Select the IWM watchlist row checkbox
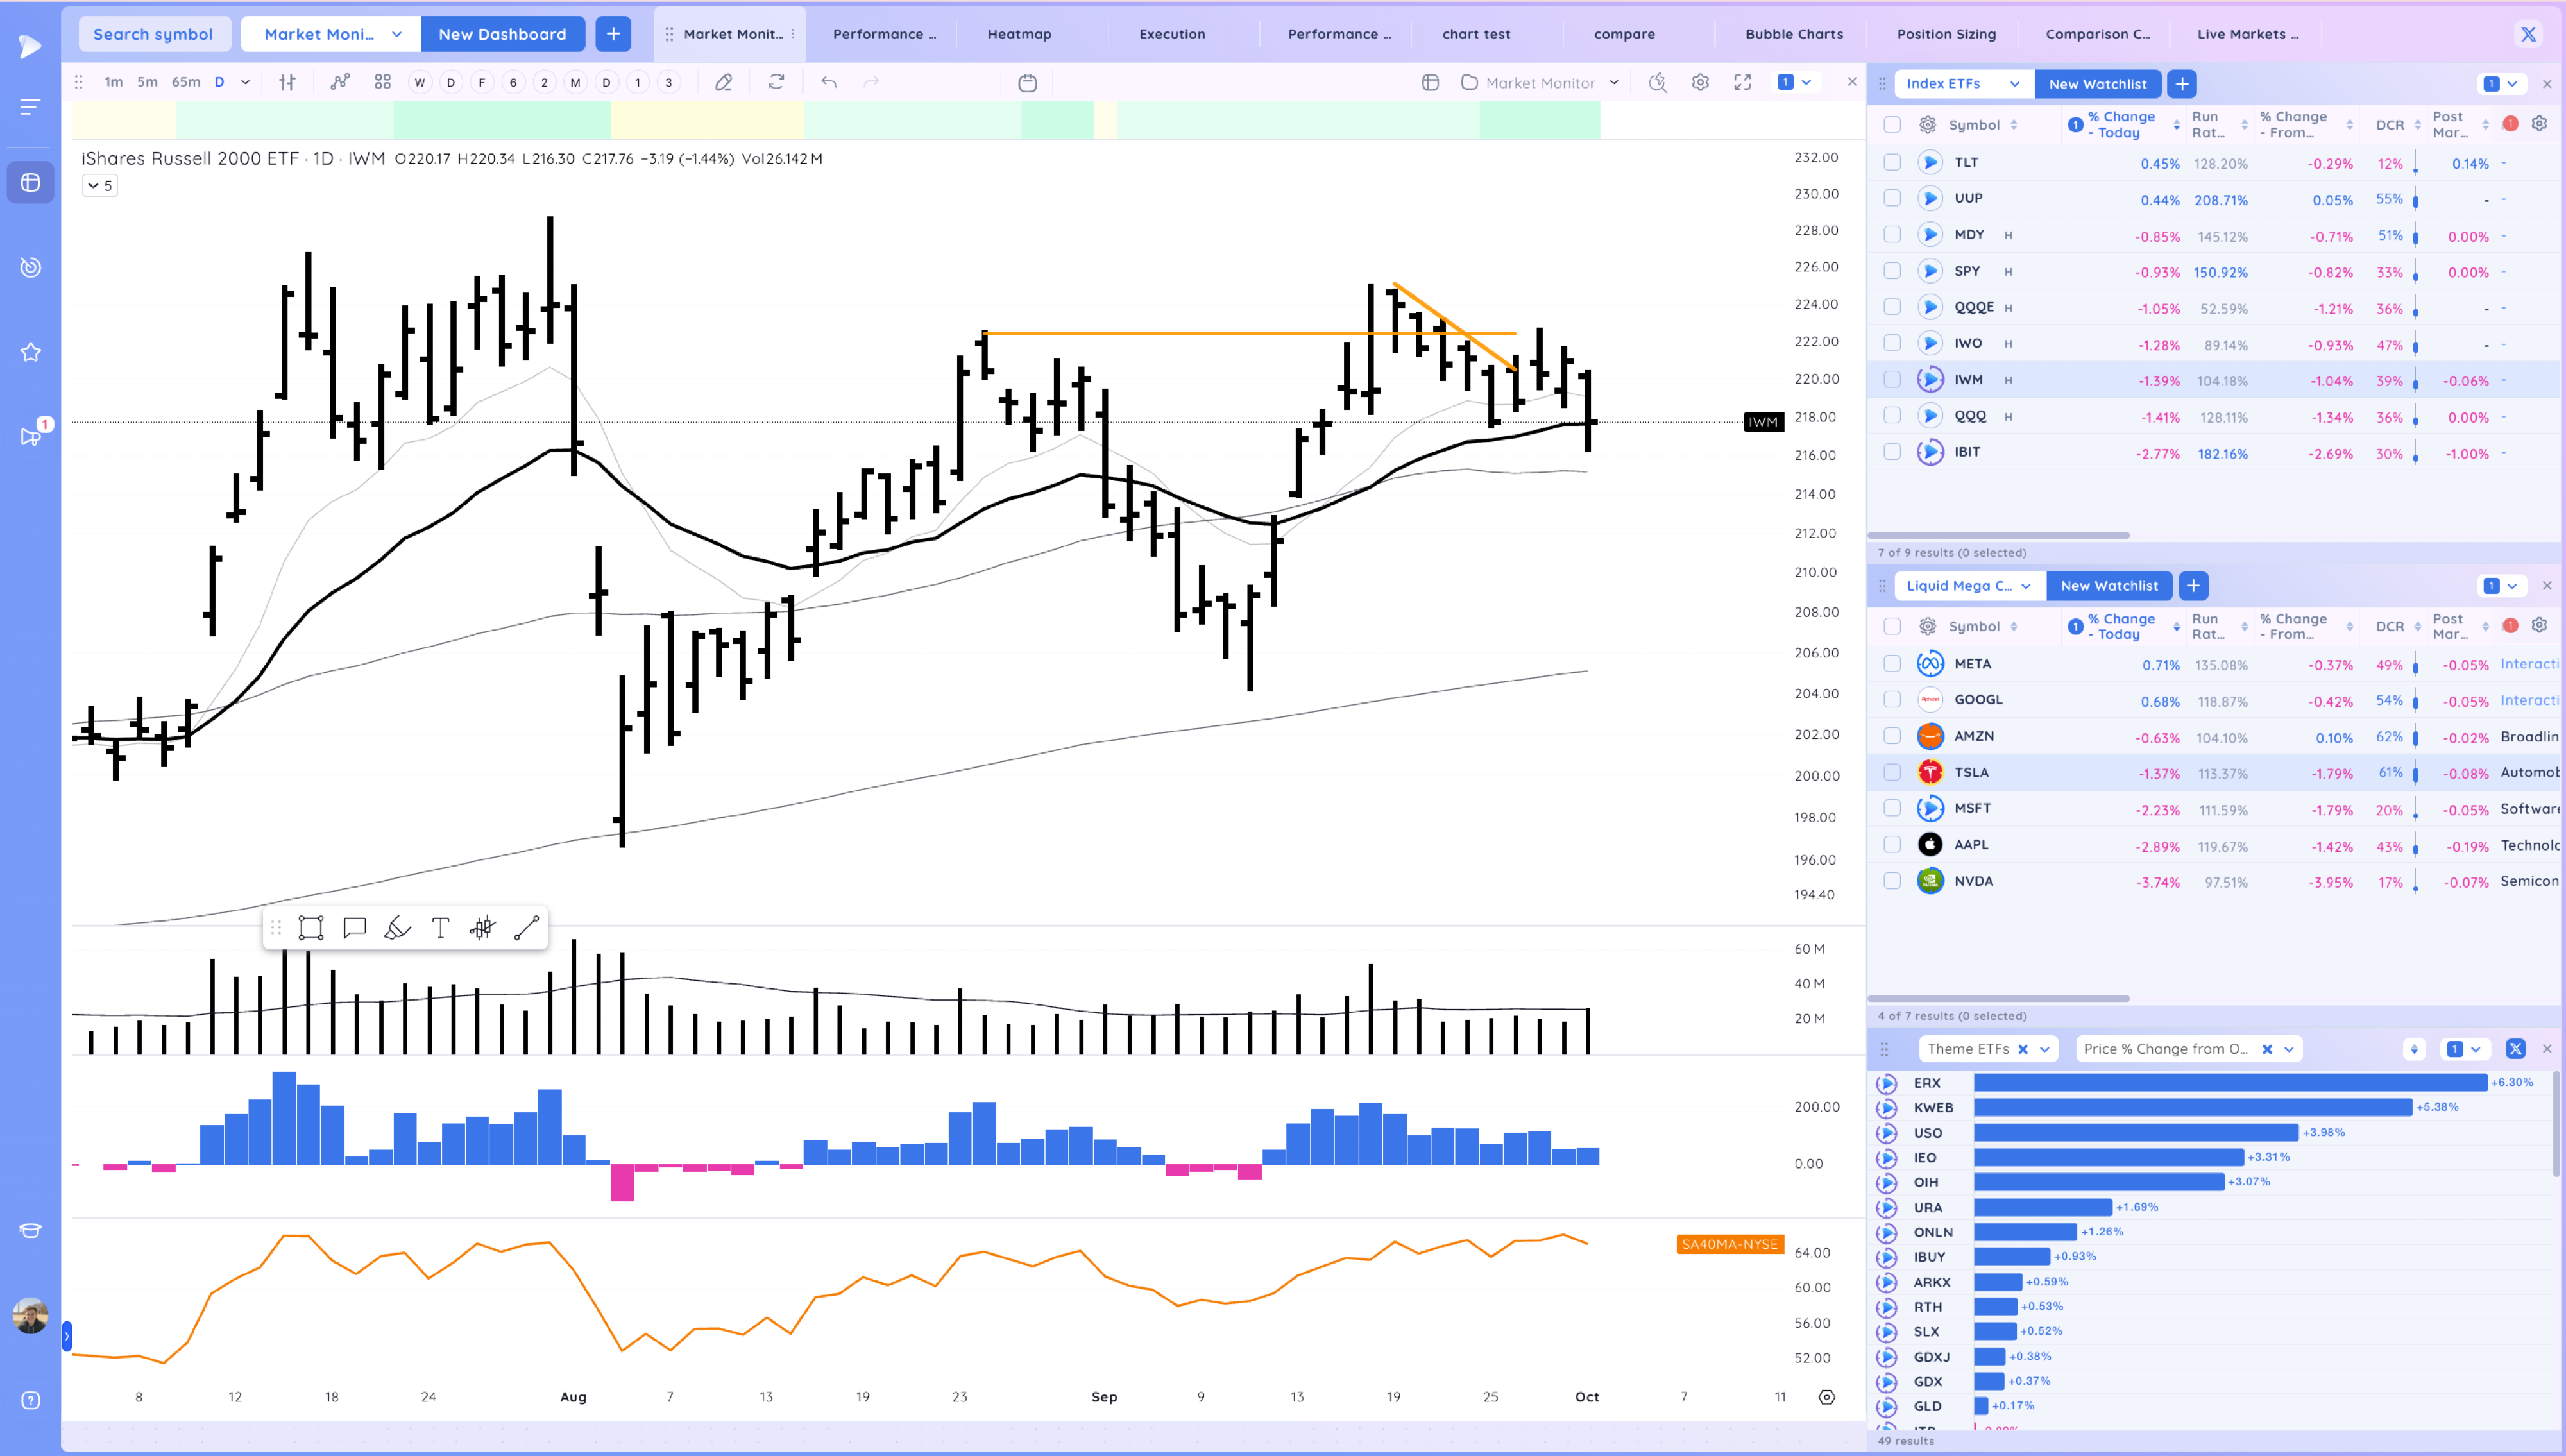2566x1456 pixels. pos(1892,380)
